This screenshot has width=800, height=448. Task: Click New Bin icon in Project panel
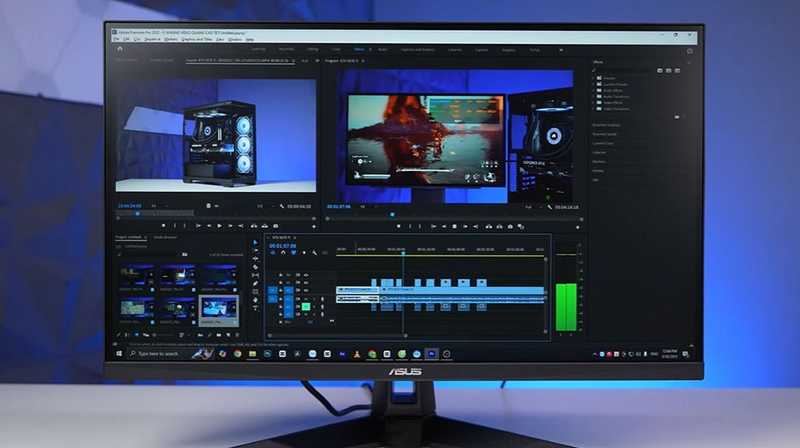pos(218,335)
